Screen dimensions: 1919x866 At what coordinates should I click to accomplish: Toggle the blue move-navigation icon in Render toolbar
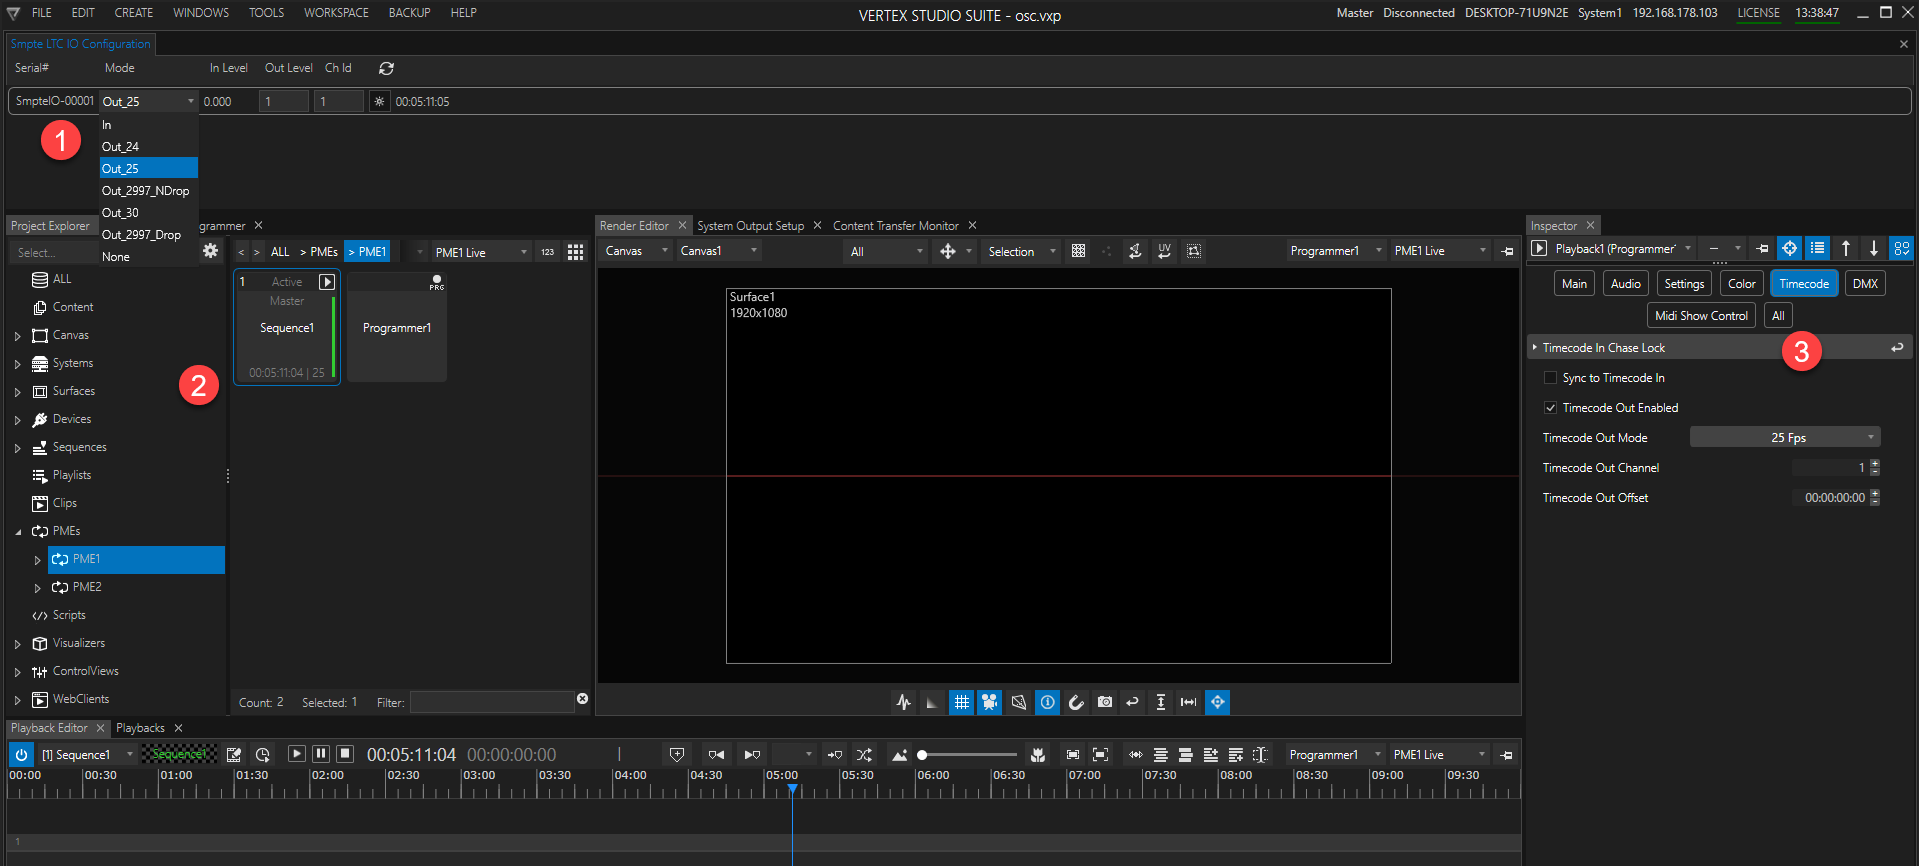(x=1217, y=702)
